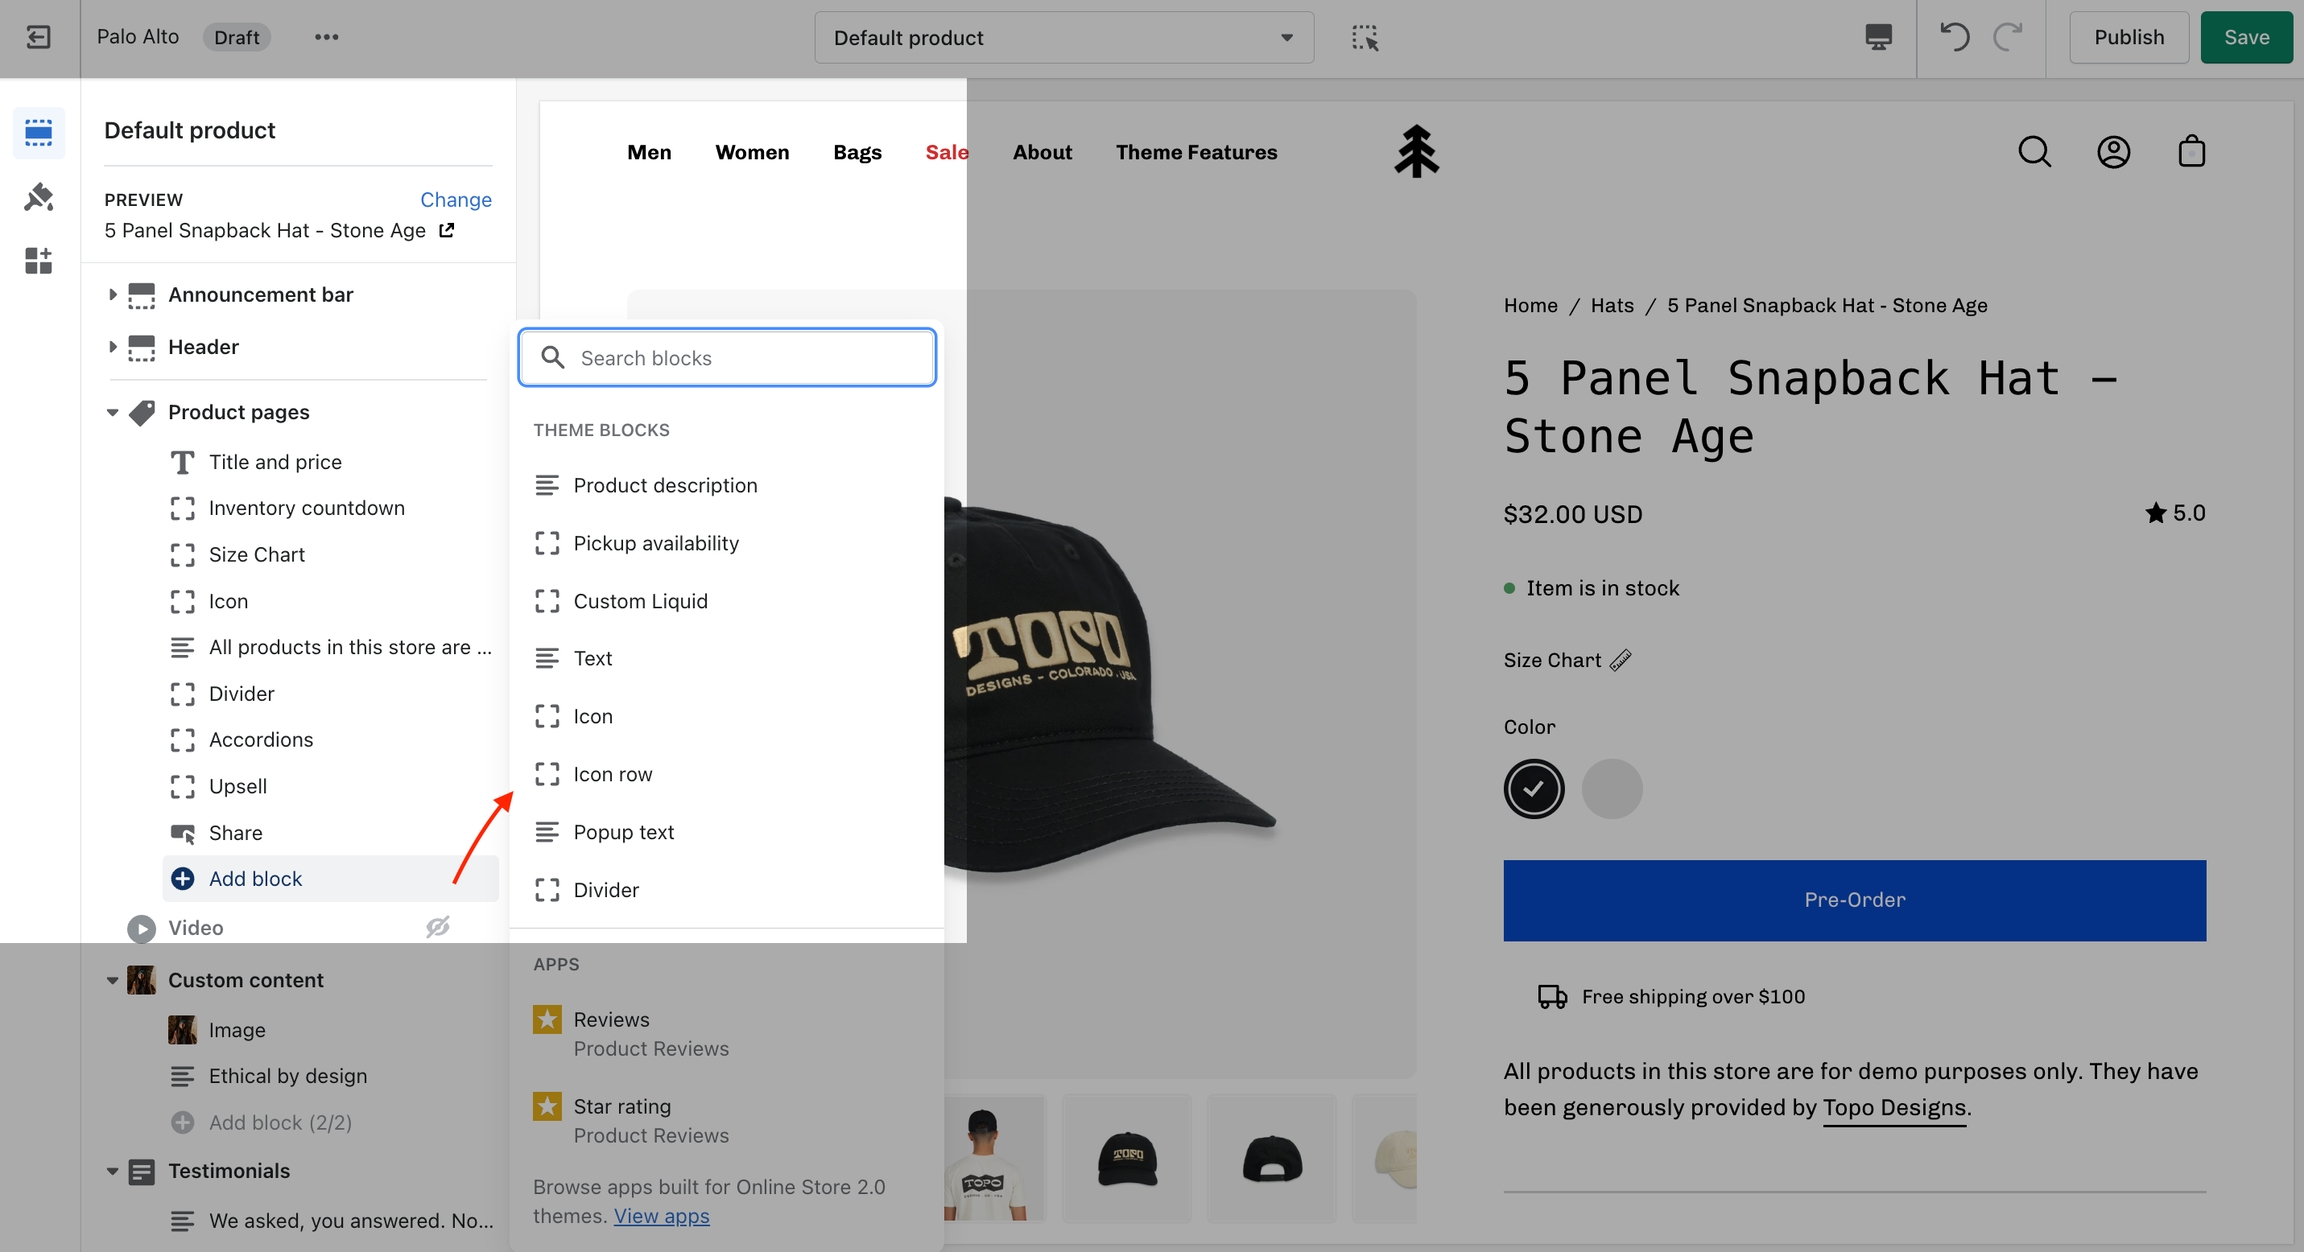Switch desktop preview viewport icon
This screenshot has width=2304, height=1252.
click(1878, 37)
